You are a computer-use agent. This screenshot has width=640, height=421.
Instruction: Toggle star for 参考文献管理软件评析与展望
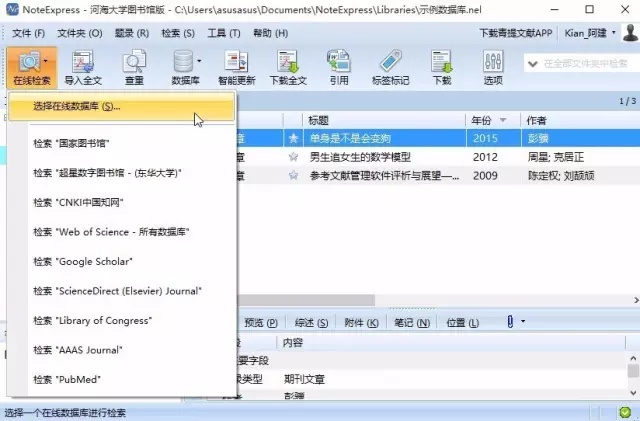pos(293,176)
